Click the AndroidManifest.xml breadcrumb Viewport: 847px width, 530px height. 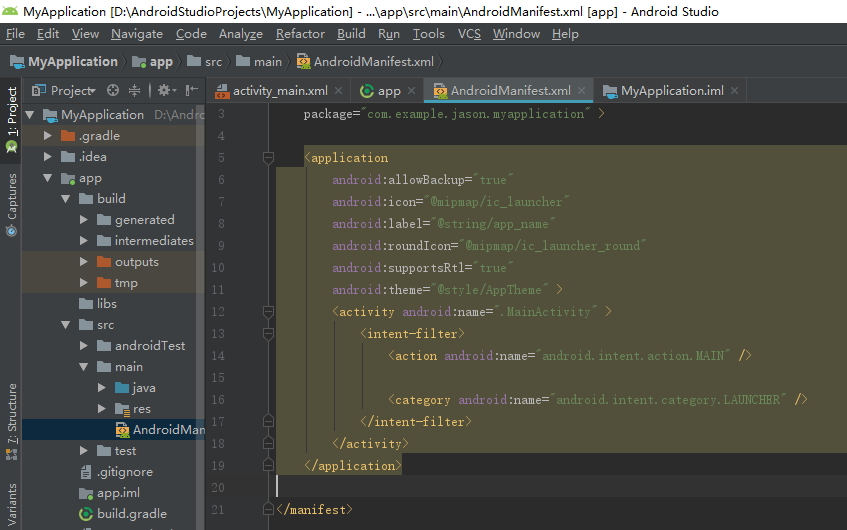tap(365, 62)
